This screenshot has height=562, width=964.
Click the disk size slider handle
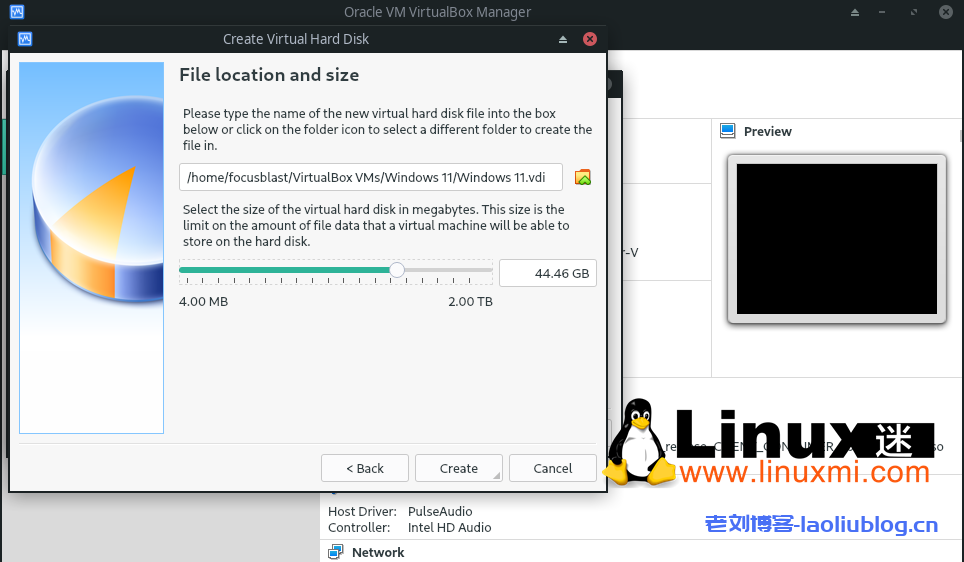tap(397, 270)
